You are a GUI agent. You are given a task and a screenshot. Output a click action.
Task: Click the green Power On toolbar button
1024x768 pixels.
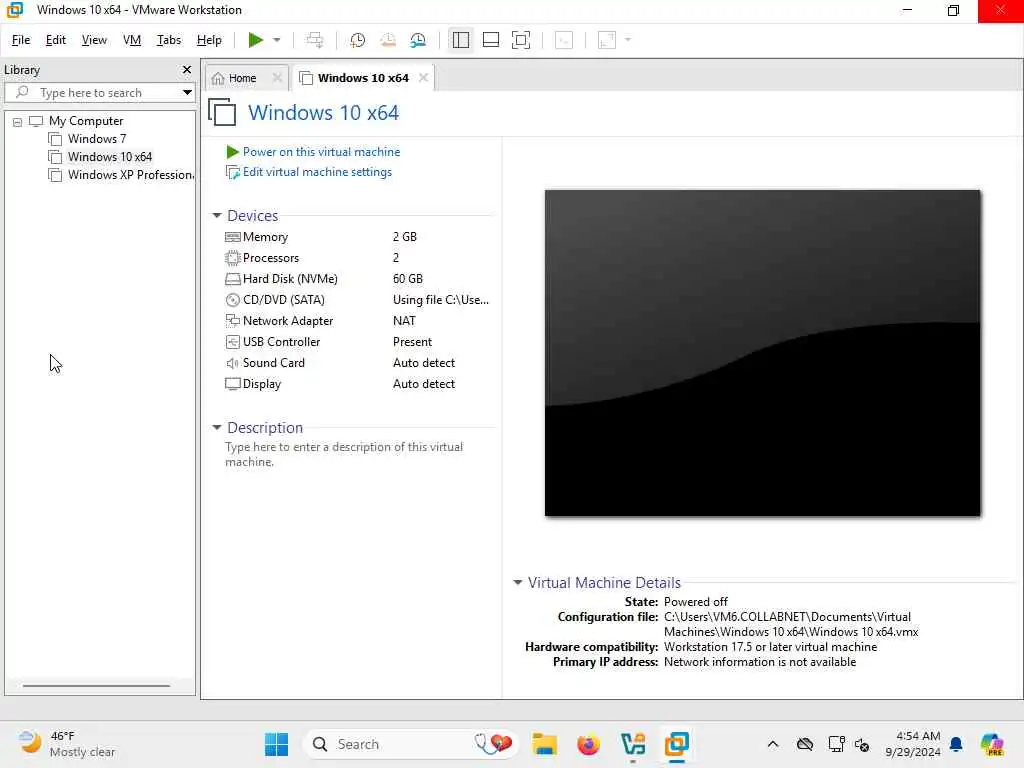(255, 40)
